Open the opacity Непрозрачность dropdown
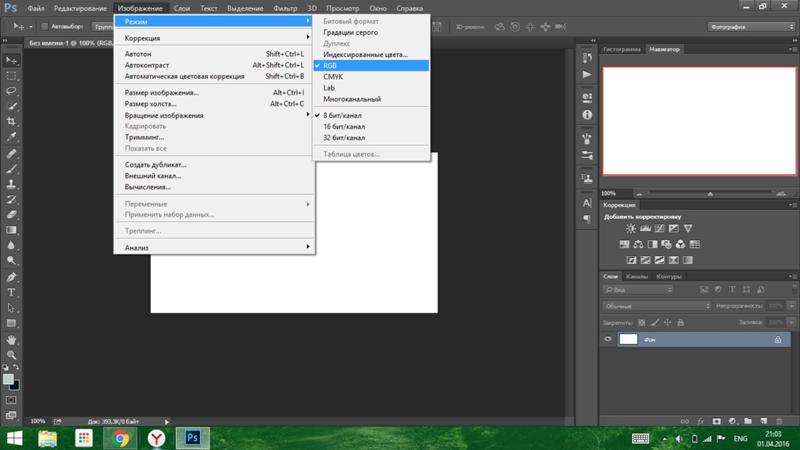Viewport: 800px width, 450px height. (x=791, y=306)
